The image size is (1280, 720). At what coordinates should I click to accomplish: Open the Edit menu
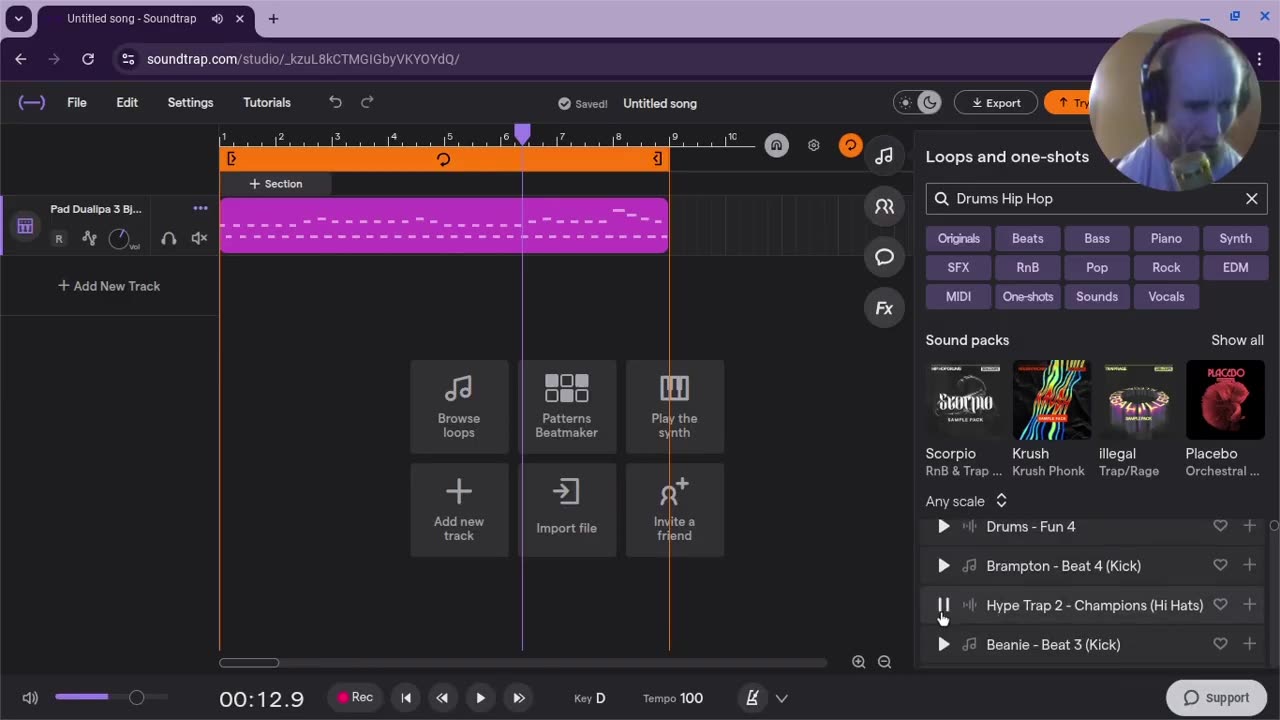[x=127, y=102]
